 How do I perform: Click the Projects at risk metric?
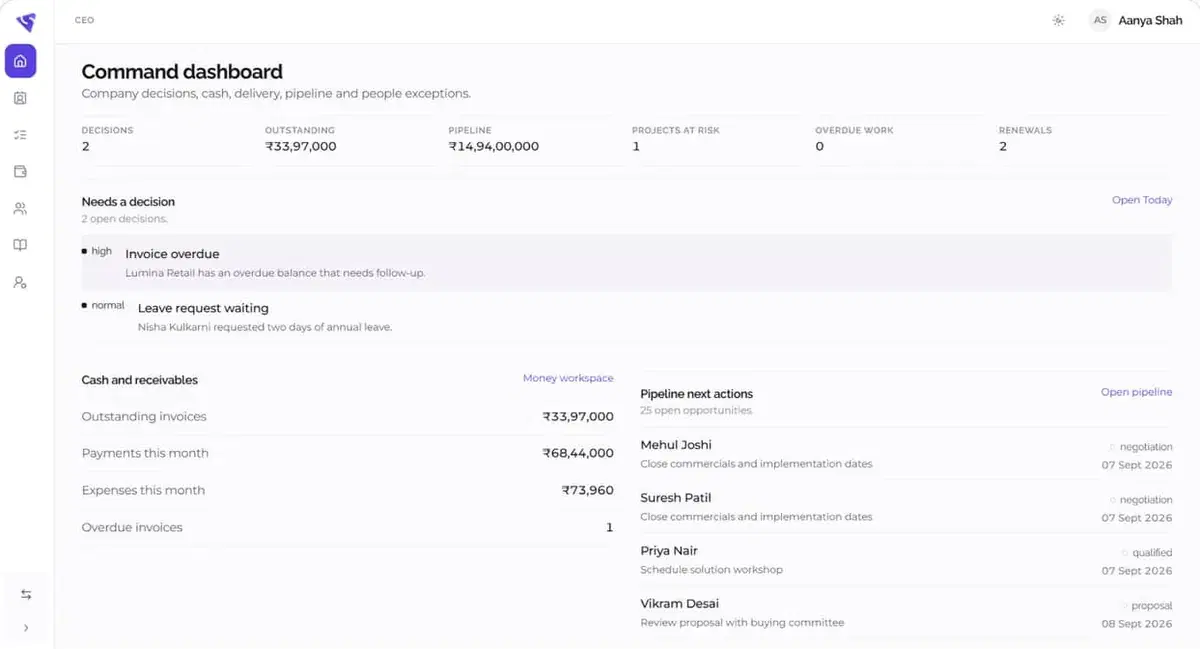pos(675,138)
